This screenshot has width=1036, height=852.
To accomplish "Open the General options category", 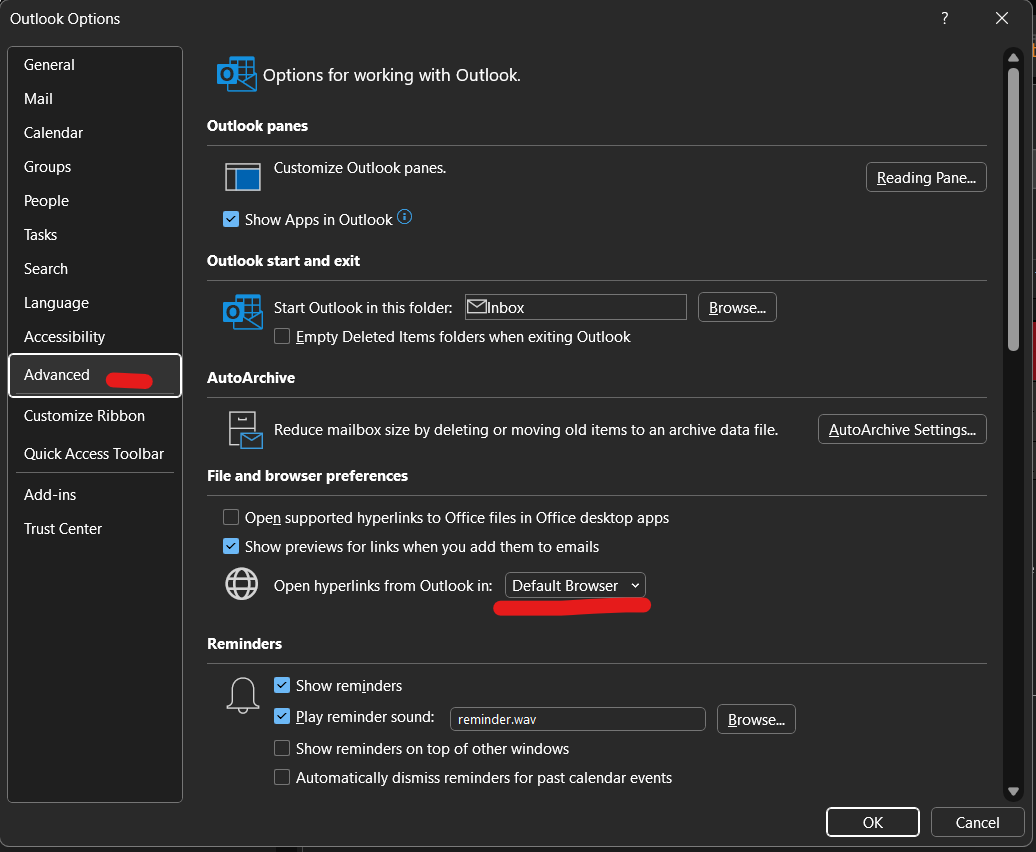I will [x=94, y=65].
